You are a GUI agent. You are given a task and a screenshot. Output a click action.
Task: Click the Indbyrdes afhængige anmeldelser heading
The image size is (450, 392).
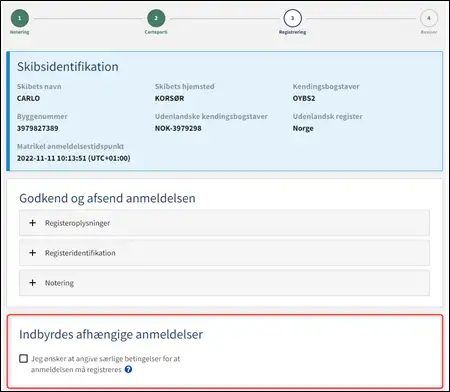pos(111,334)
